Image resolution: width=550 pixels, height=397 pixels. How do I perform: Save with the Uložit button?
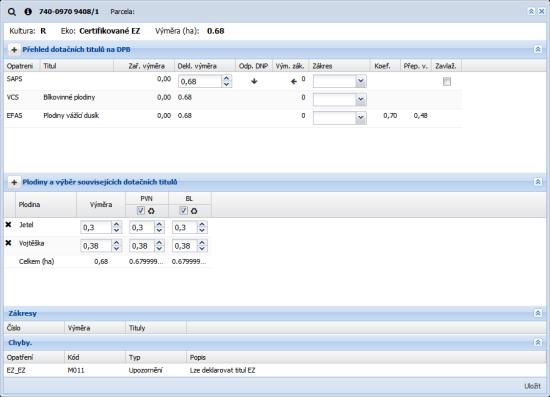[532, 386]
